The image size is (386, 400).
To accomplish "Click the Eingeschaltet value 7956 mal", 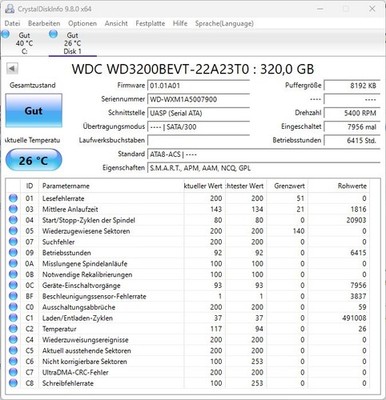I will tap(352, 127).
